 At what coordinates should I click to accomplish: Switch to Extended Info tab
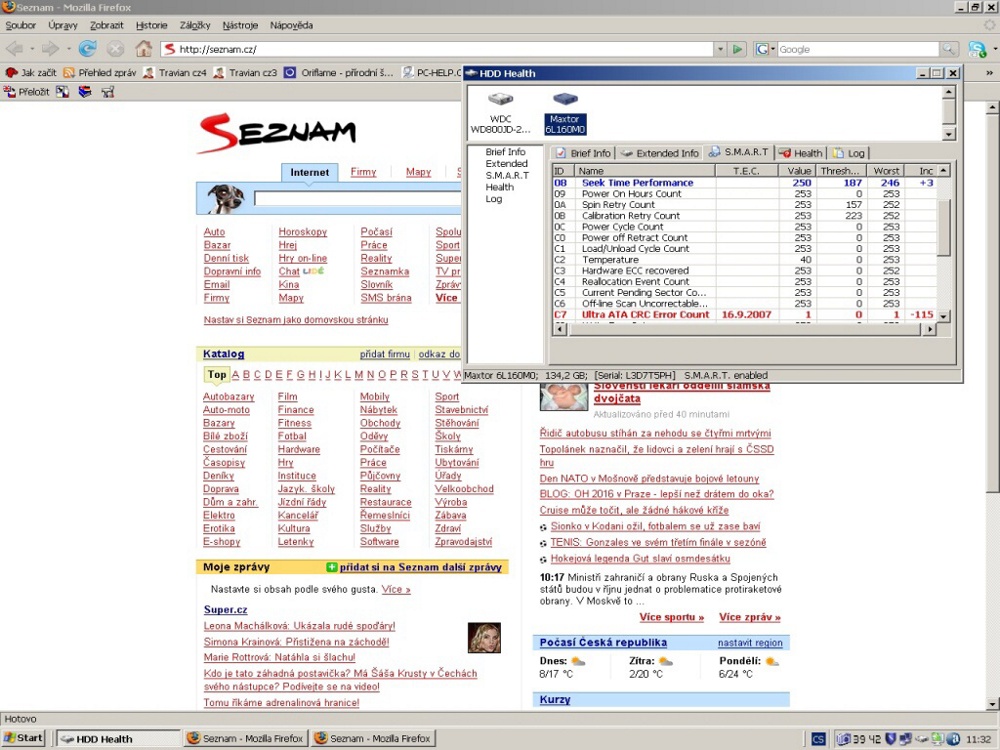(659, 153)
